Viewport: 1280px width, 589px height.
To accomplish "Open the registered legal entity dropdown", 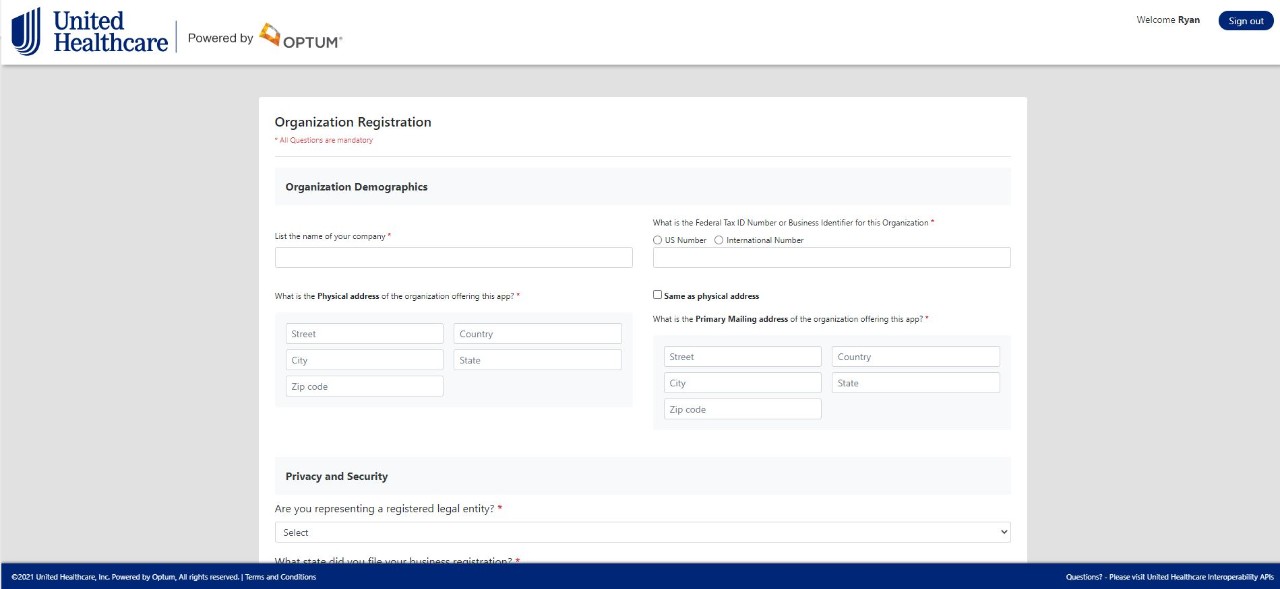I will tap(642, 532).
